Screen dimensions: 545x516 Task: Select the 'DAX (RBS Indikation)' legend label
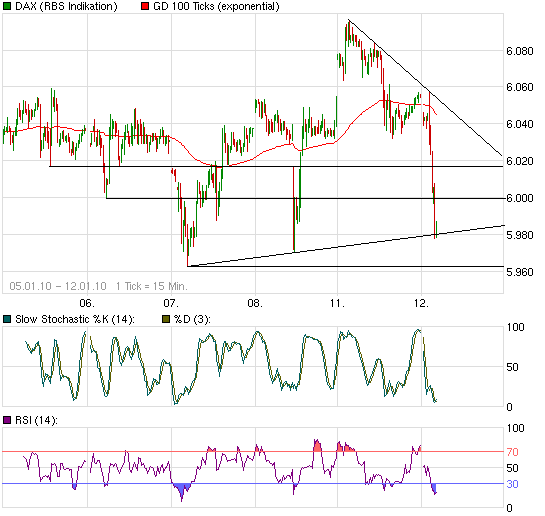pyautogui.click(x=66, y=6)
